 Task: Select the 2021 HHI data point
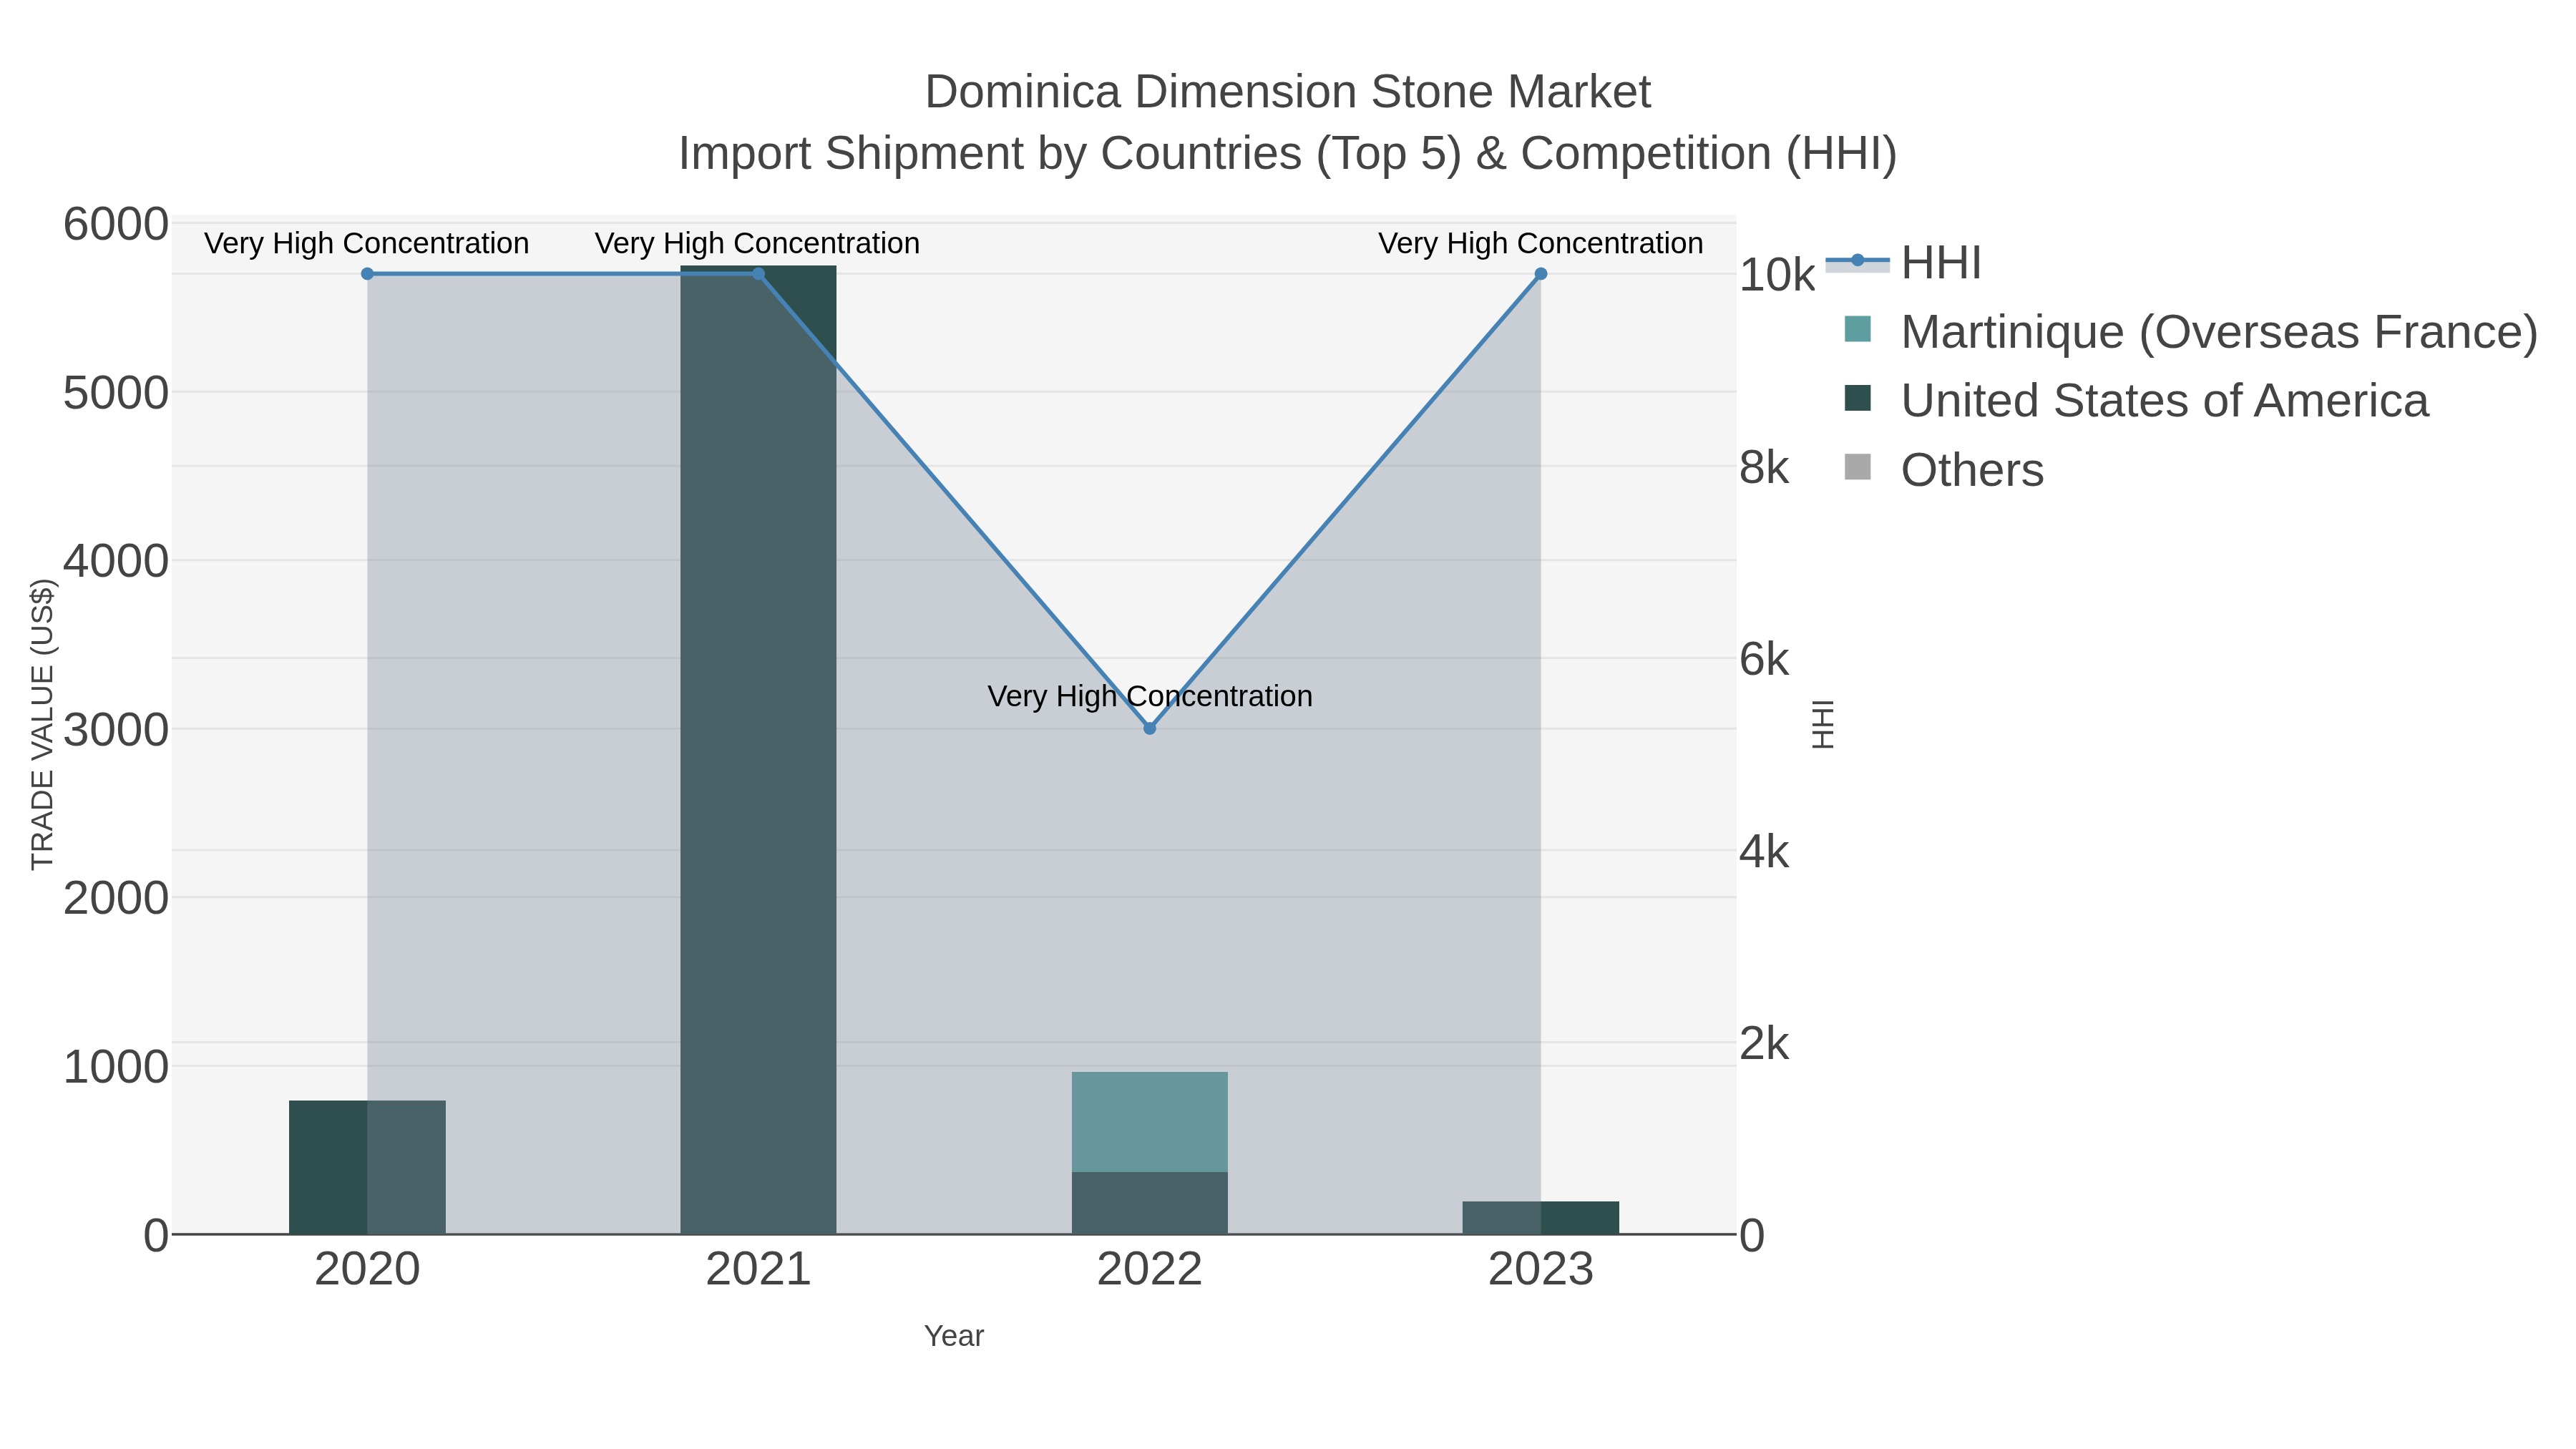click(x=758, y=274)
